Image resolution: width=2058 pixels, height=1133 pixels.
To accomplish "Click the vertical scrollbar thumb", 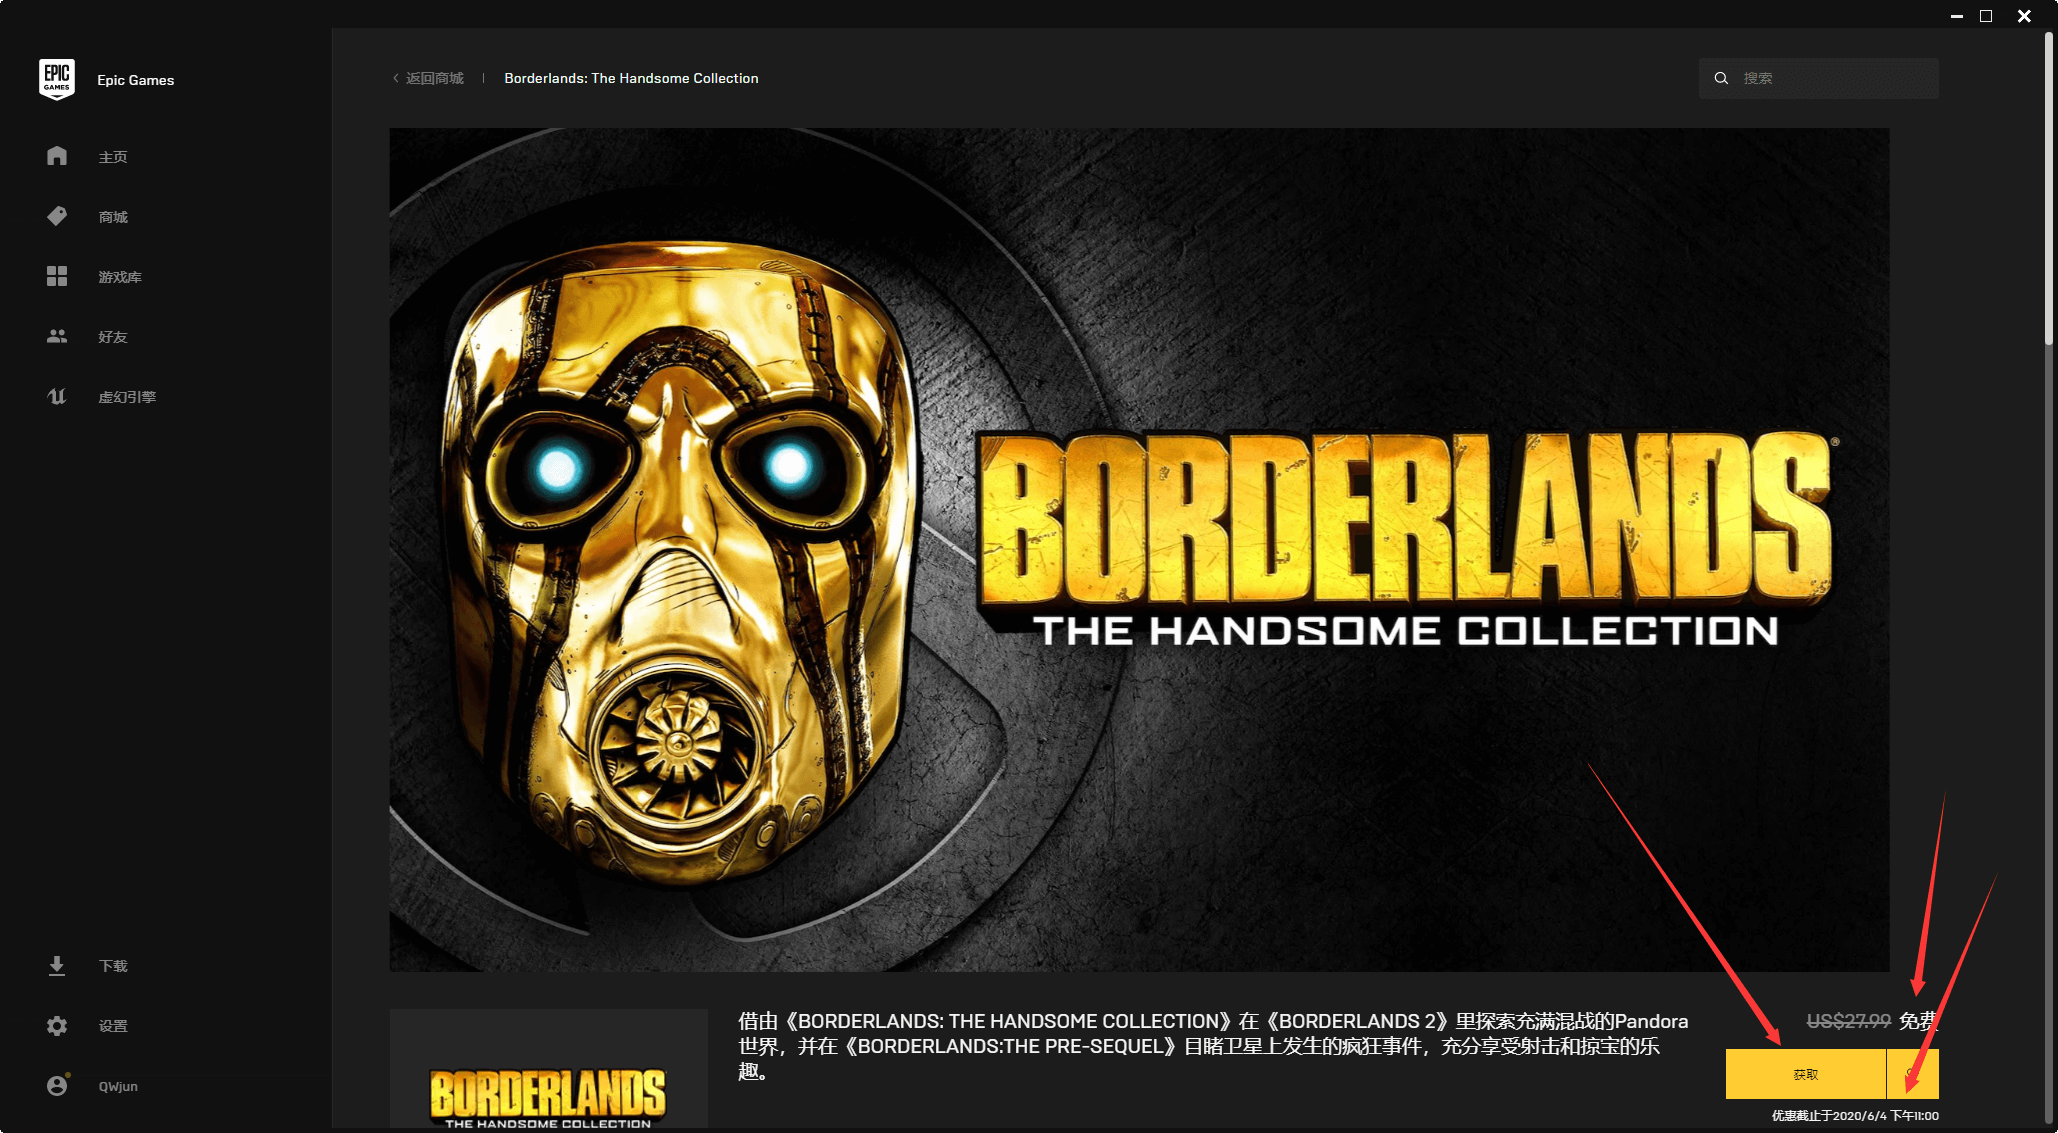I will [x=2049, y=188].
